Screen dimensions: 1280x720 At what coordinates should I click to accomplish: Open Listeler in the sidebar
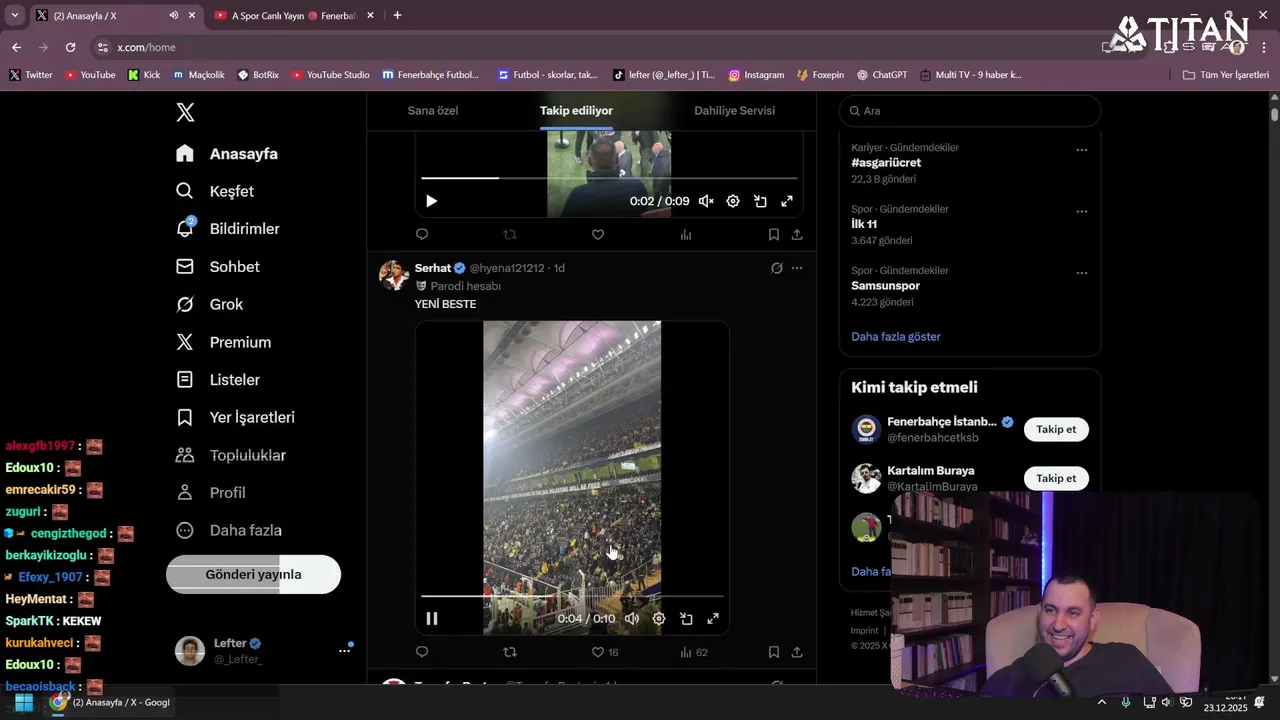(x=217, y=380)
